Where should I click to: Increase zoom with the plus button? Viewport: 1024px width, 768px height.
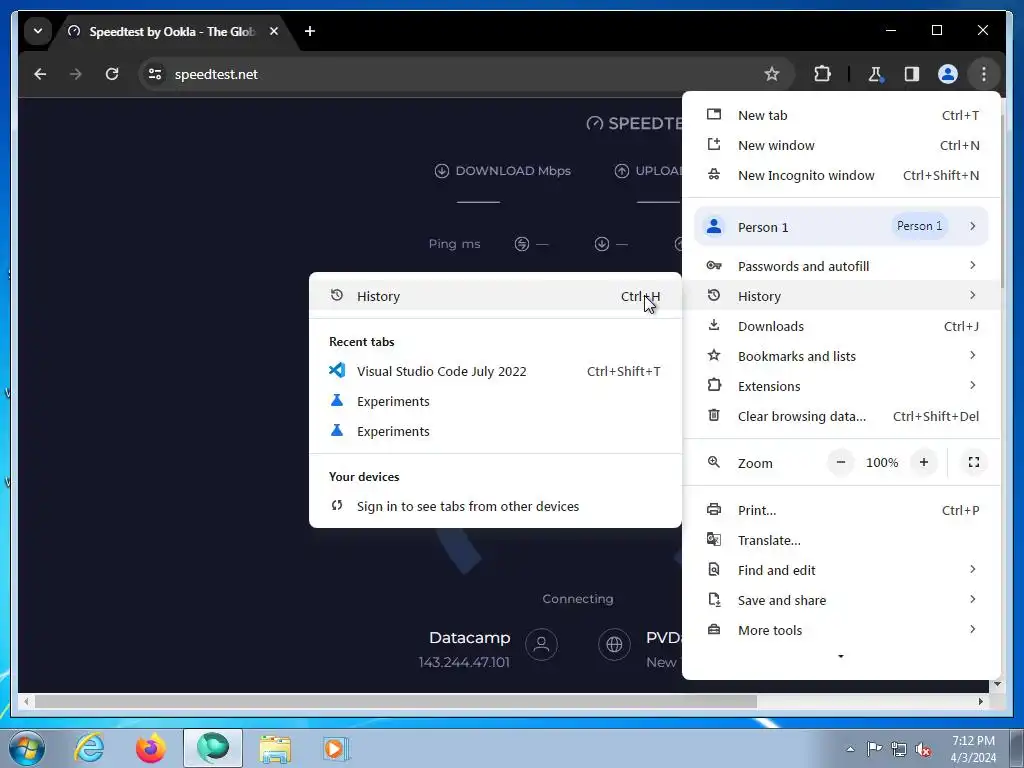[923, 462]
